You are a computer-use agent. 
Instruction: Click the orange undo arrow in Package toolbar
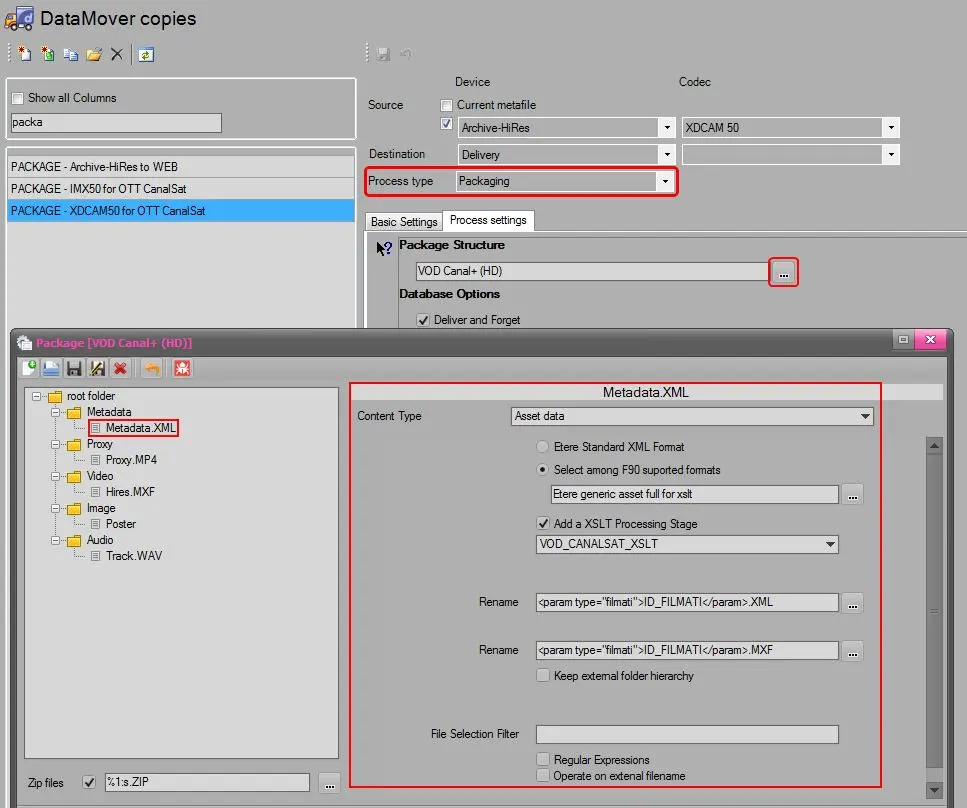pyautogui.click(x=151, y=368)
